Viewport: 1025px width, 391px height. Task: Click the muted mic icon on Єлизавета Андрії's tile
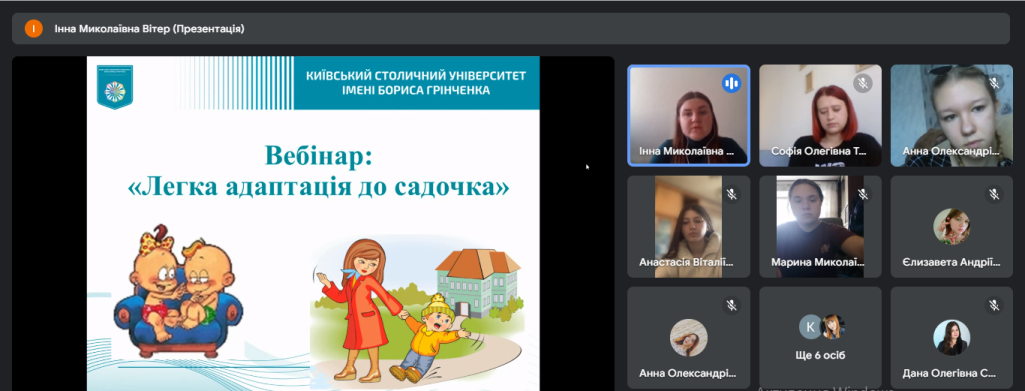(x=994, y=194)
